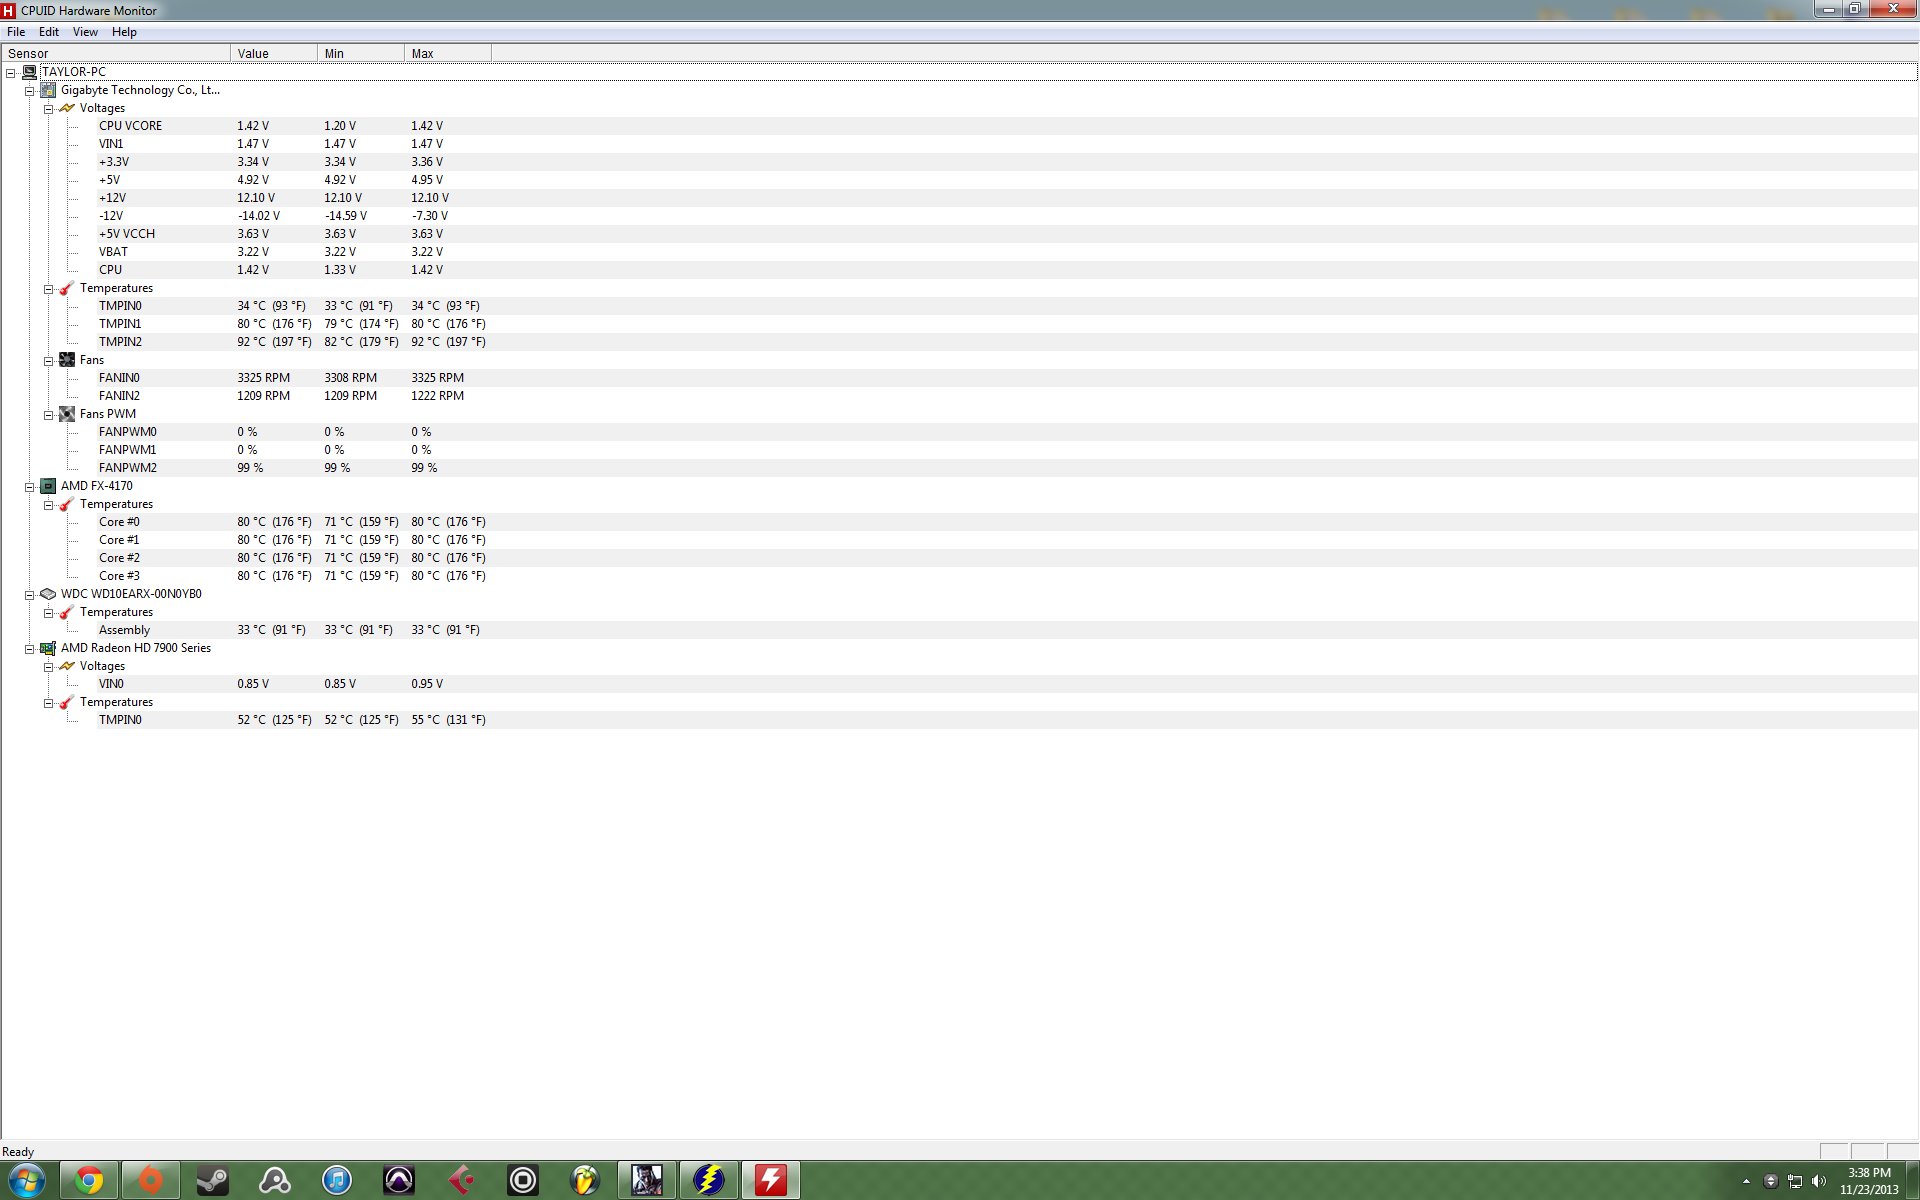Open the Windows Start menu

(27, 1181)
